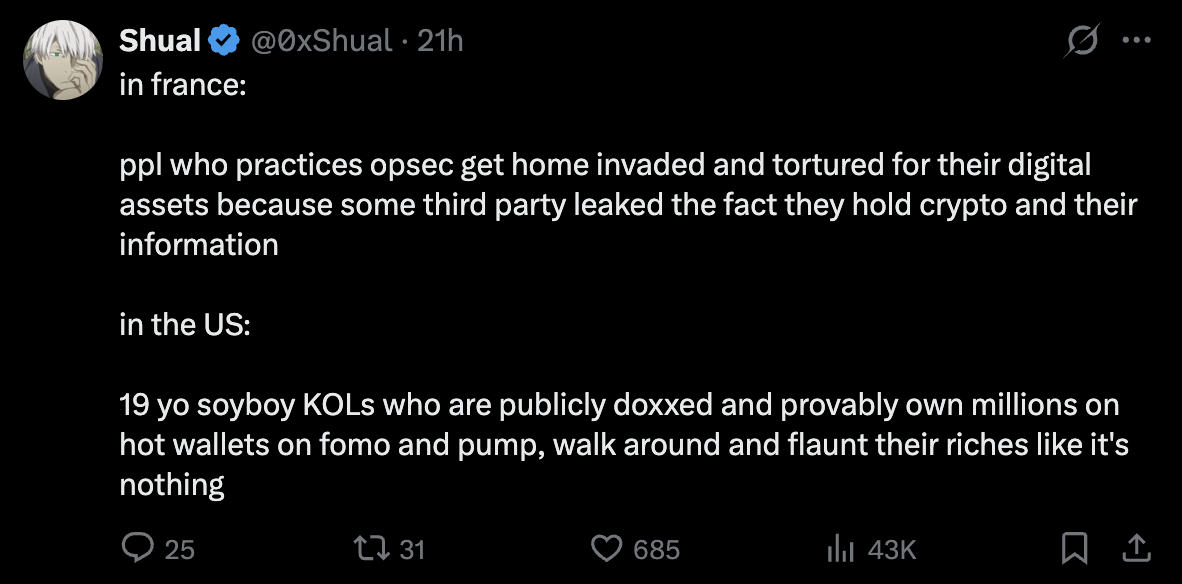Viewport: 1182px width, 584px height.
Task: Open the three-dot more options menu
Action: [1137, 41]
